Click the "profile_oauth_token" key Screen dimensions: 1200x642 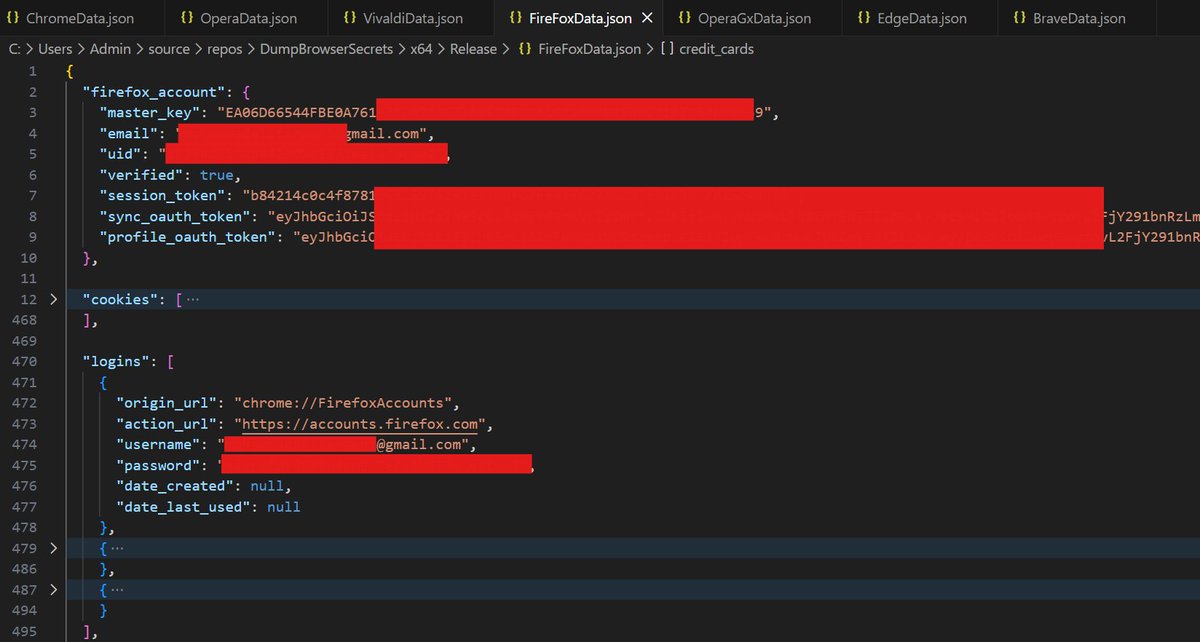[187, 237]
